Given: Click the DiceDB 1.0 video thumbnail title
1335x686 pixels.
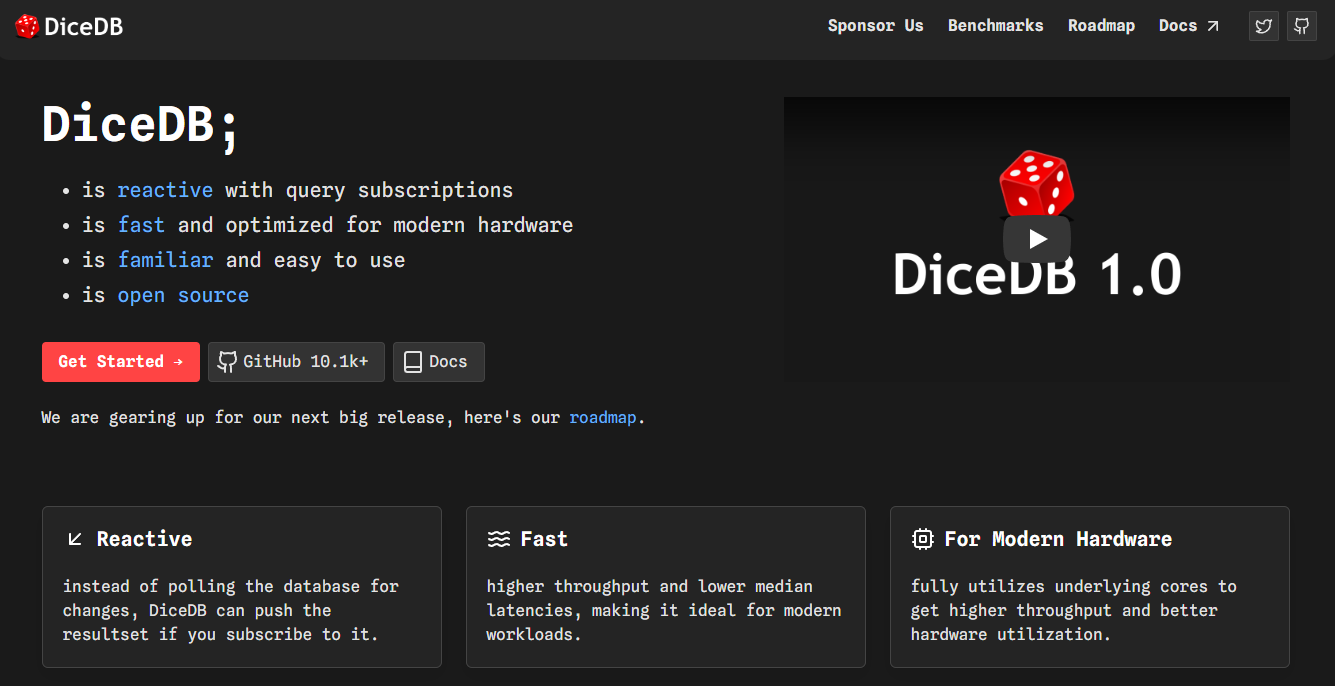Looking at the screenshot, I should (1037, 273).
